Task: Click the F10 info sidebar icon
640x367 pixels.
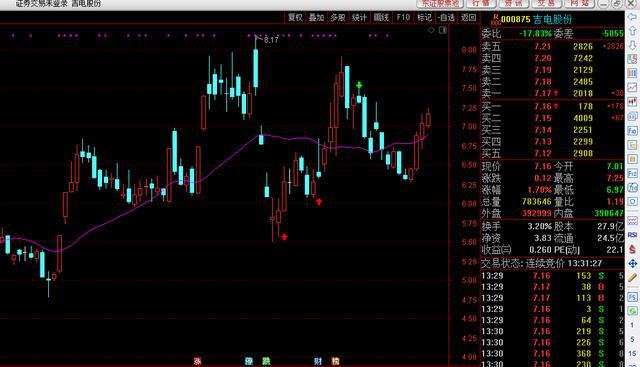Action: point(632,131)
